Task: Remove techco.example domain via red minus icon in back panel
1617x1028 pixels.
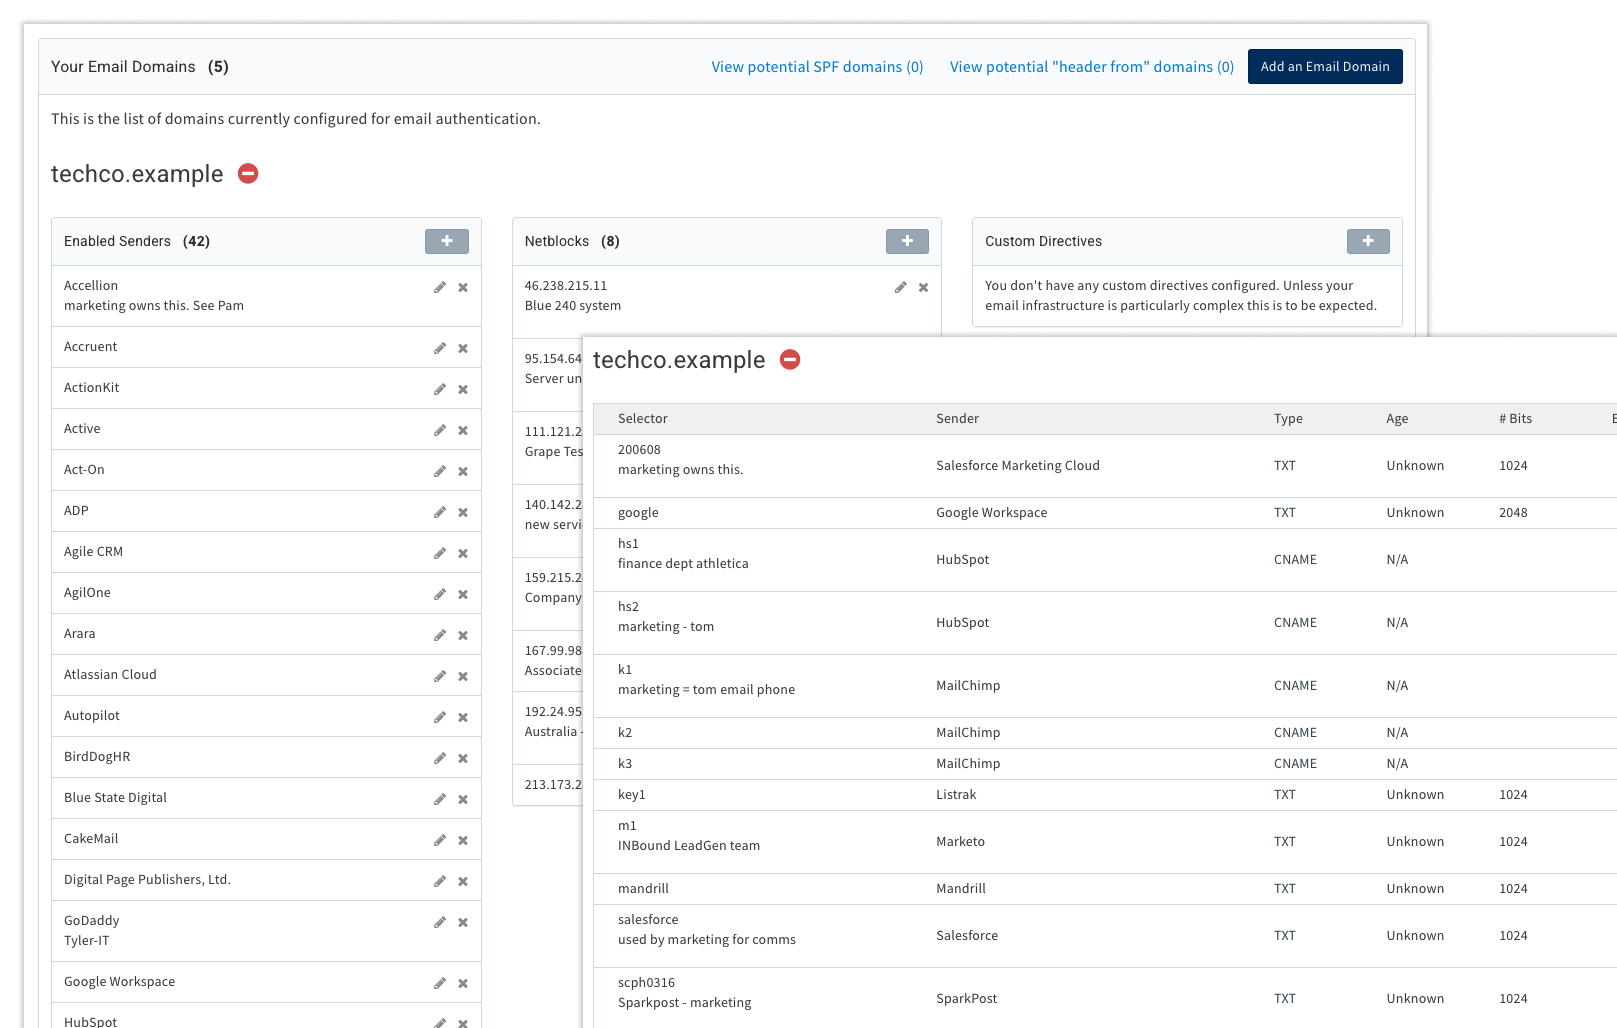Action: tap(248, 174)
